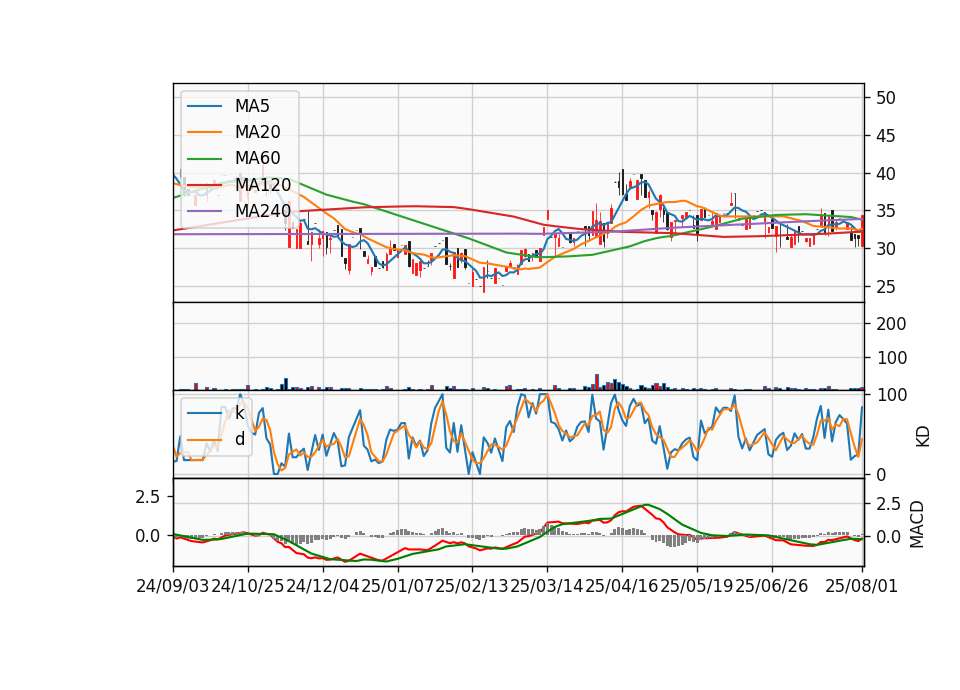960x690 pixels.
Task: Click the 0 tick label on the KD axis
Action: tap(880, 474)
